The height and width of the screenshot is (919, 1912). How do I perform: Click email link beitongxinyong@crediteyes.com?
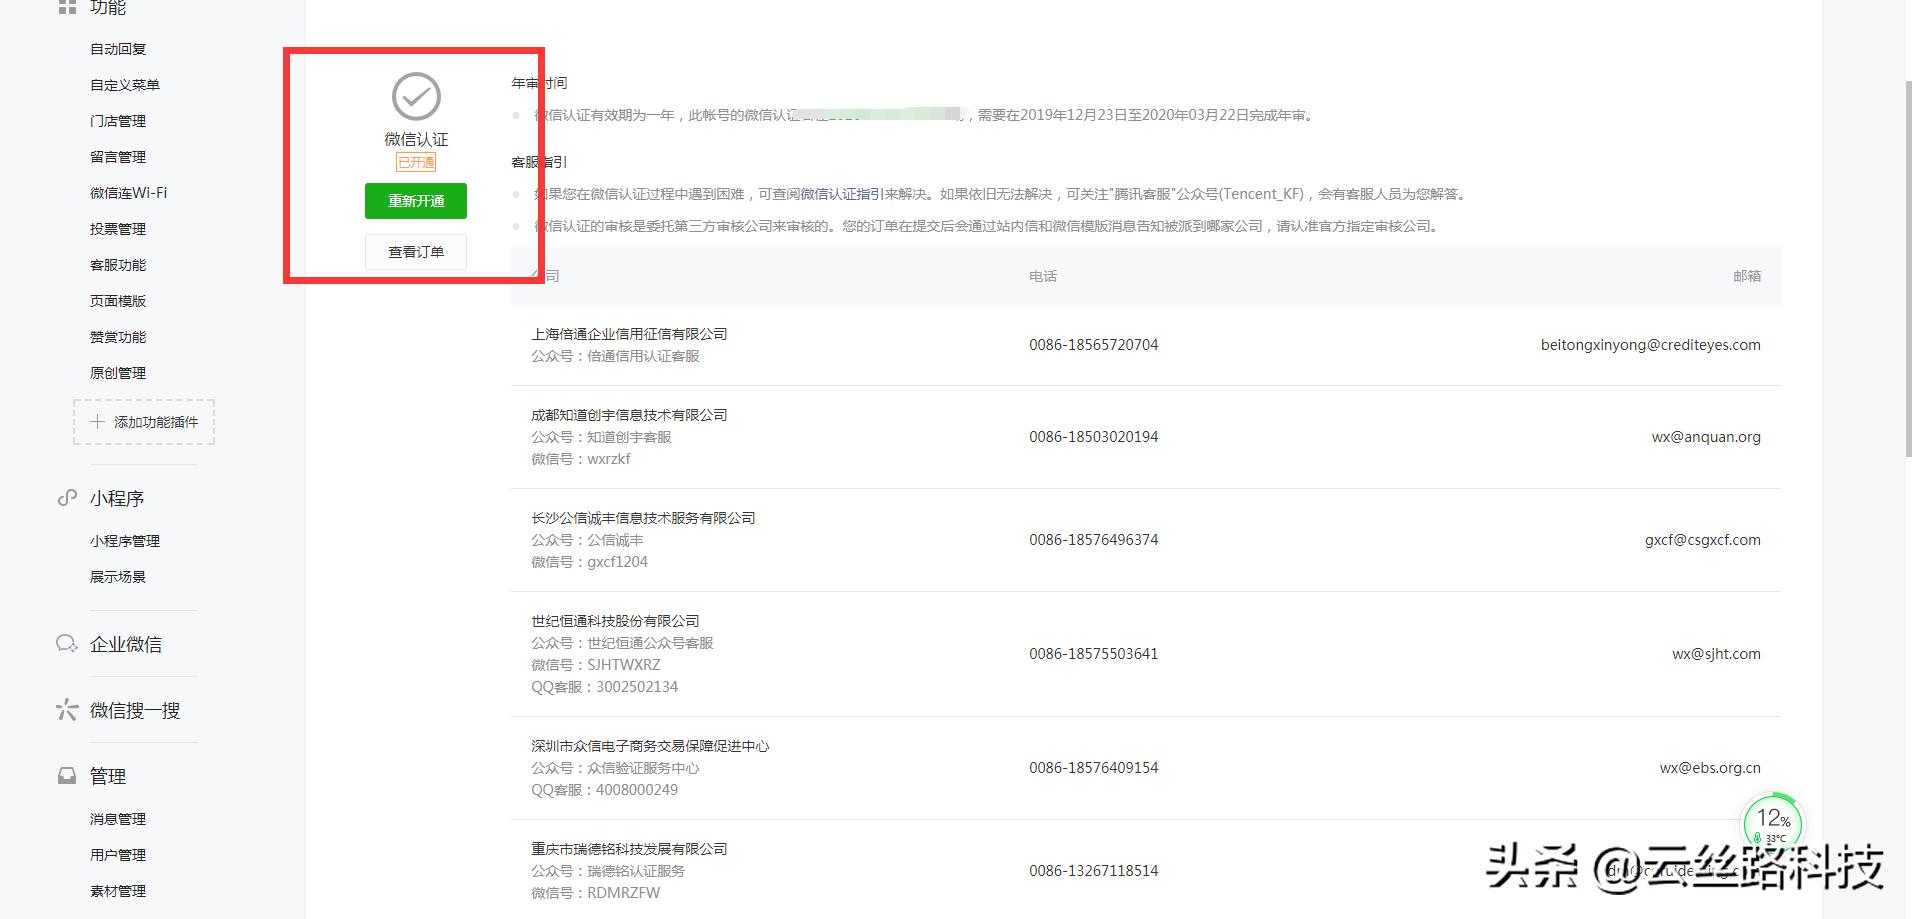pyautogui.click(x=1649, y=344)
